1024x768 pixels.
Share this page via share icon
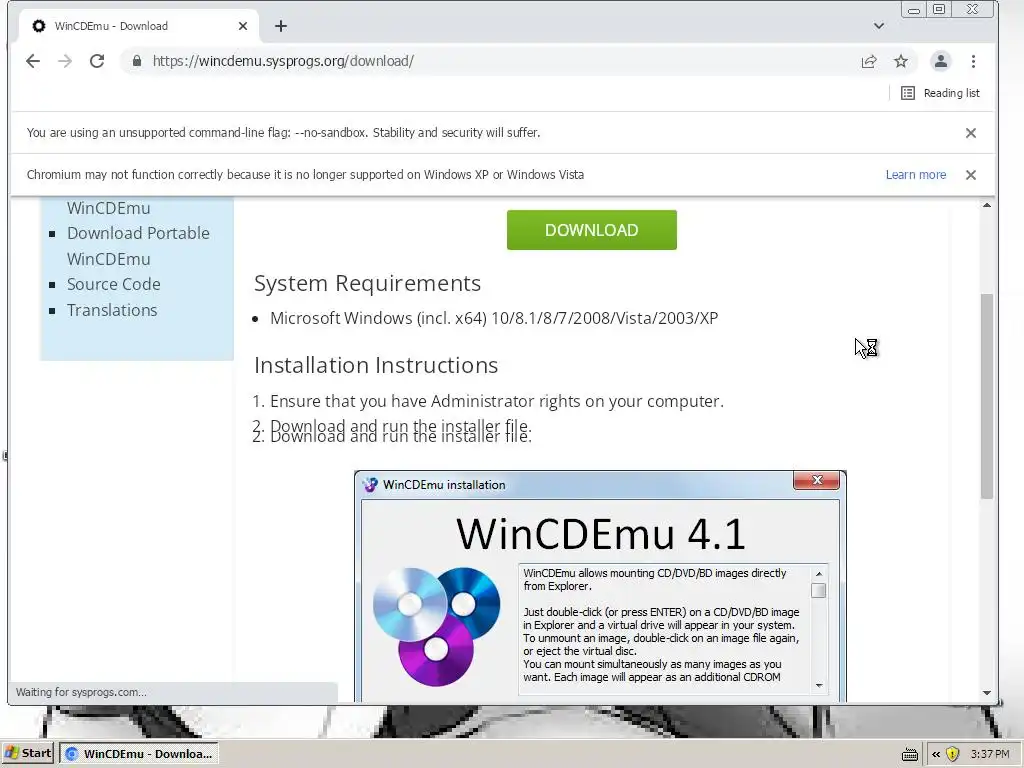click(x=869, y=61)
